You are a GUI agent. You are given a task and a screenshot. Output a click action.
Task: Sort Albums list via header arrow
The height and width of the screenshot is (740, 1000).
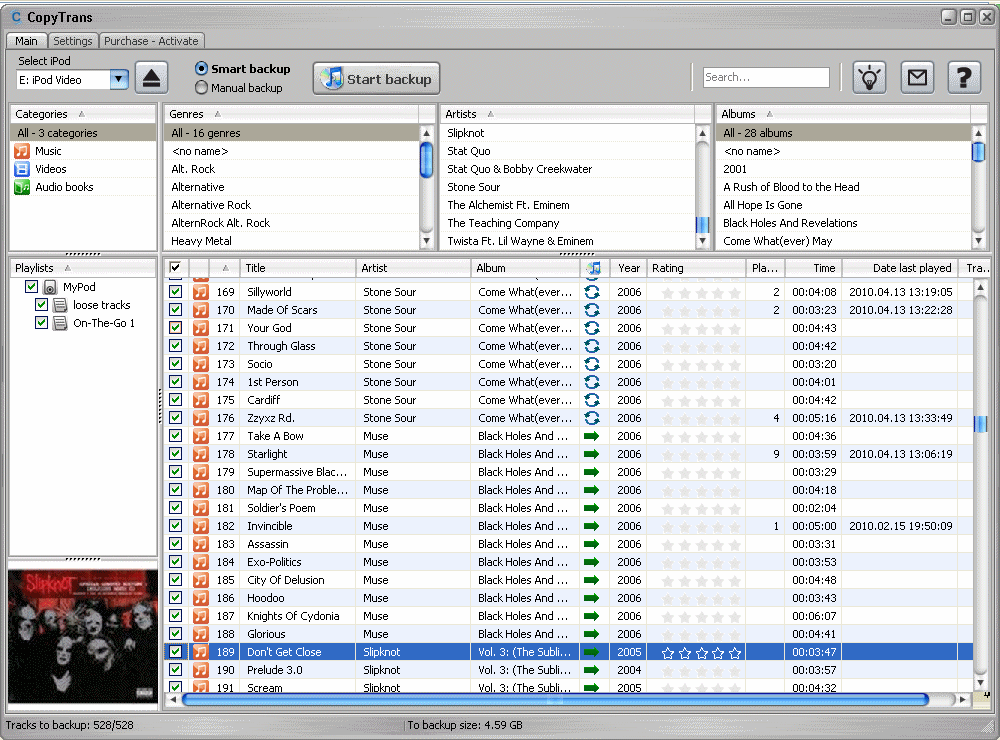tap(770, 114)
